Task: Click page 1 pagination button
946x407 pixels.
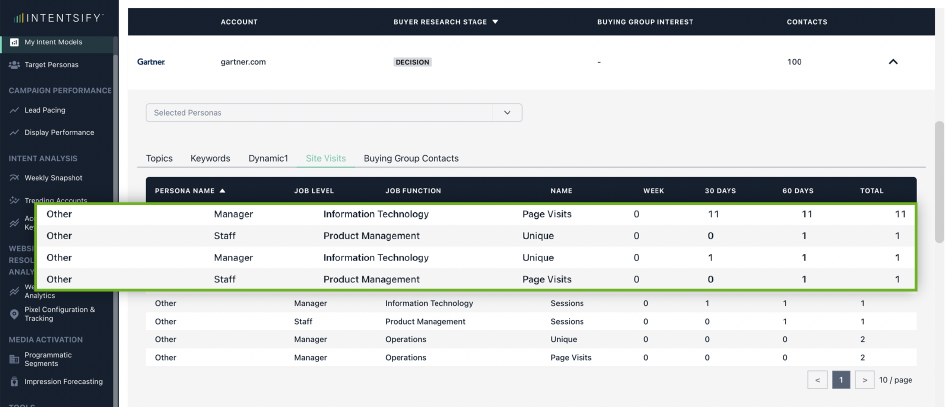Action: click(841, 380)
